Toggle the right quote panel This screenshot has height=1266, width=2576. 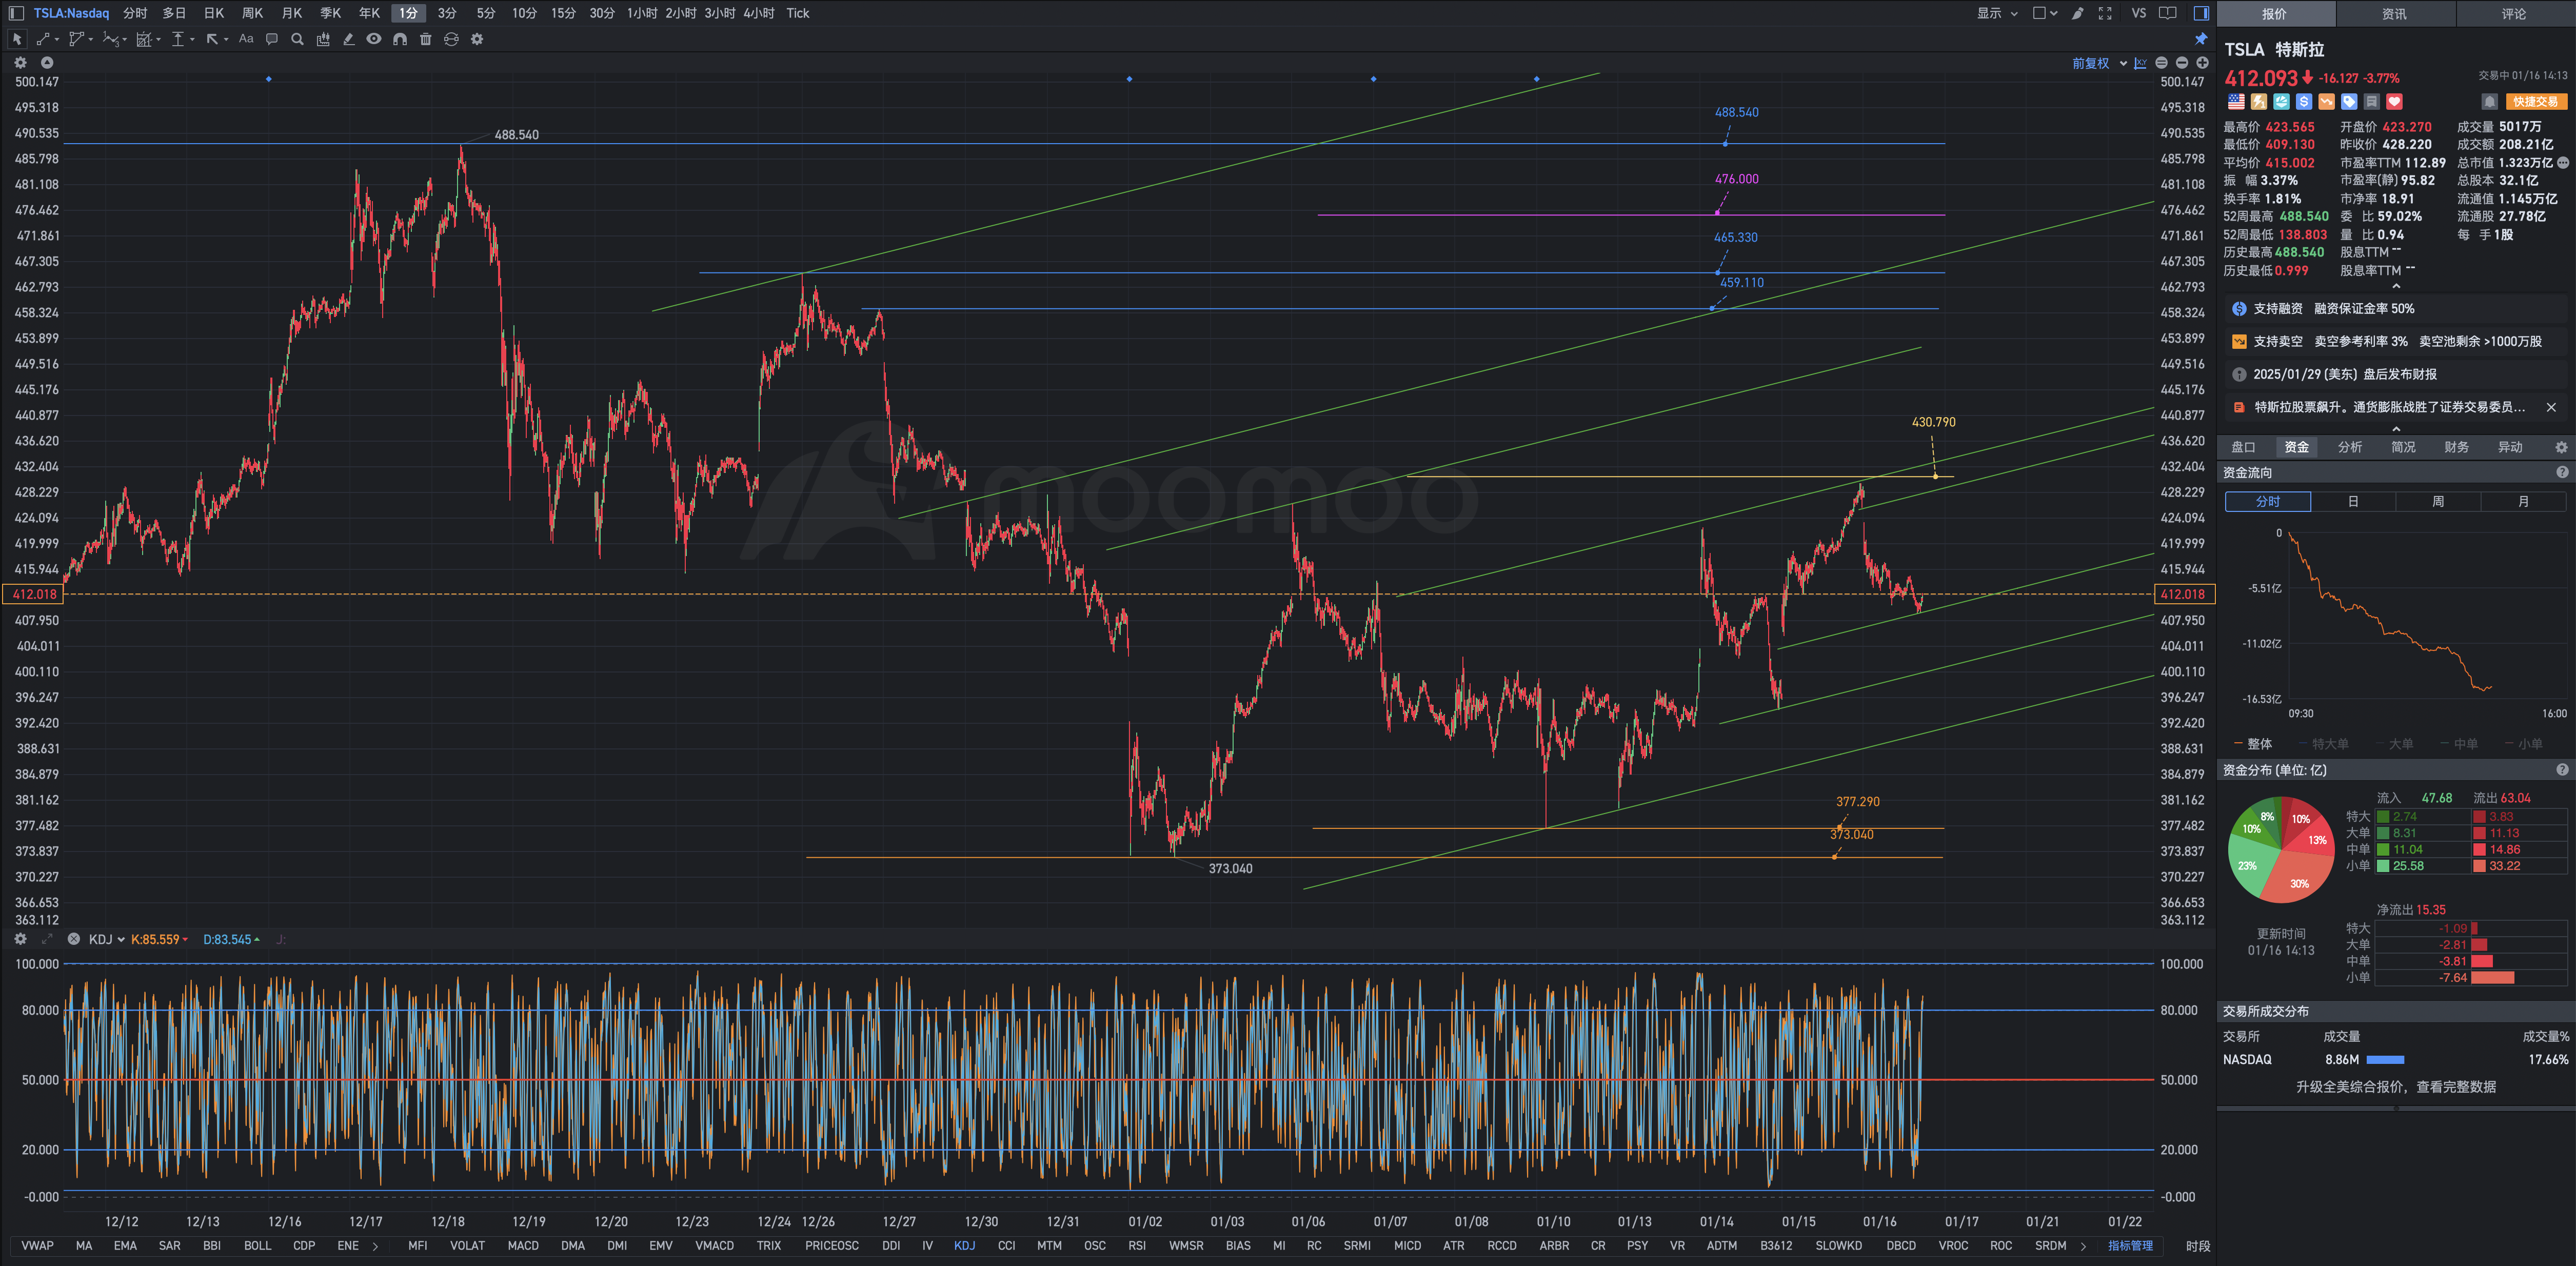click(2201, 13)
